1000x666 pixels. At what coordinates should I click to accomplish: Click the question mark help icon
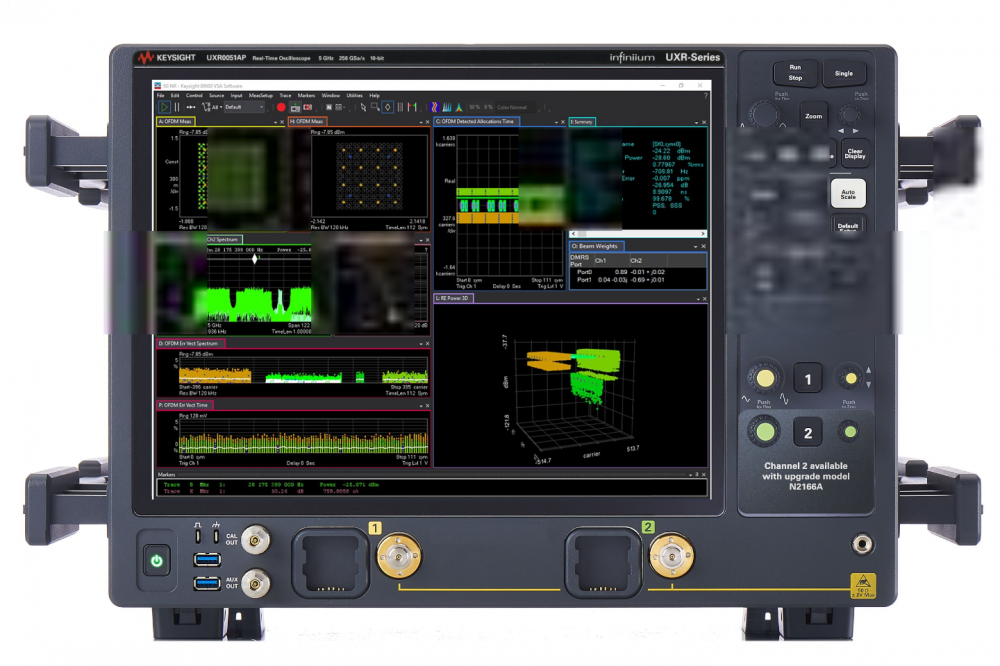(705, 96)
